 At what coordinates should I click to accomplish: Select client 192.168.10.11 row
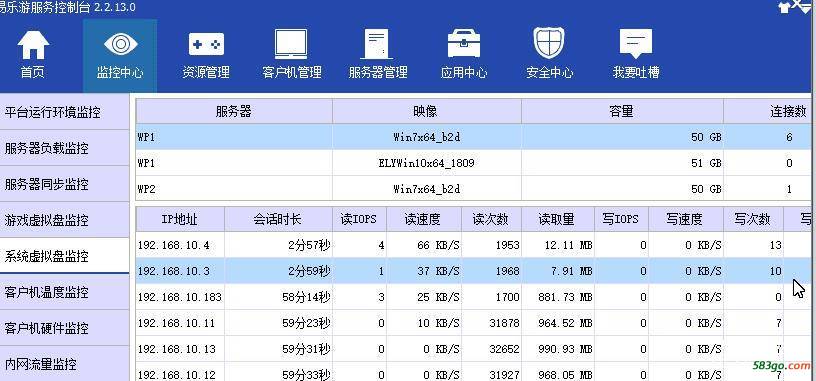[474, 323]
